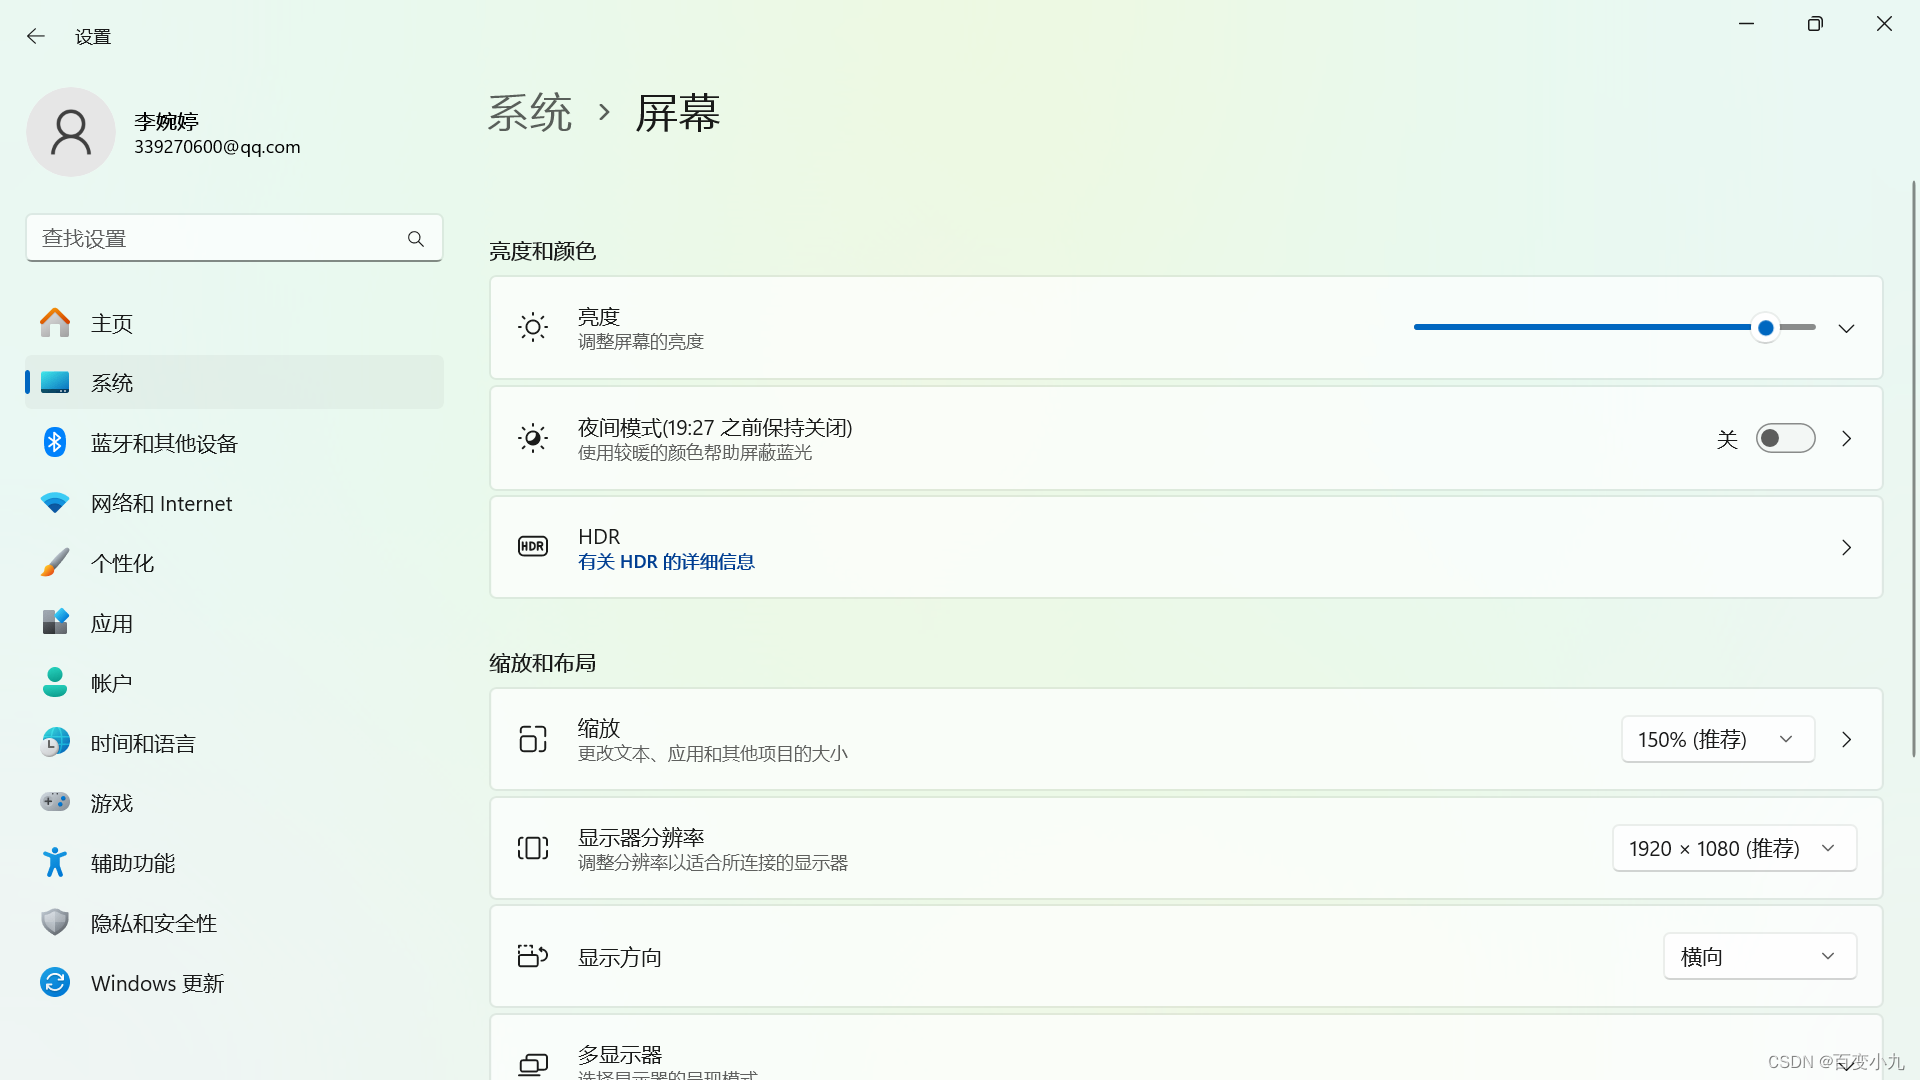Click the 显示方向 orientation icon
The height and width of the screenshot is (1080, 1920).
click(x=532, y=955)
